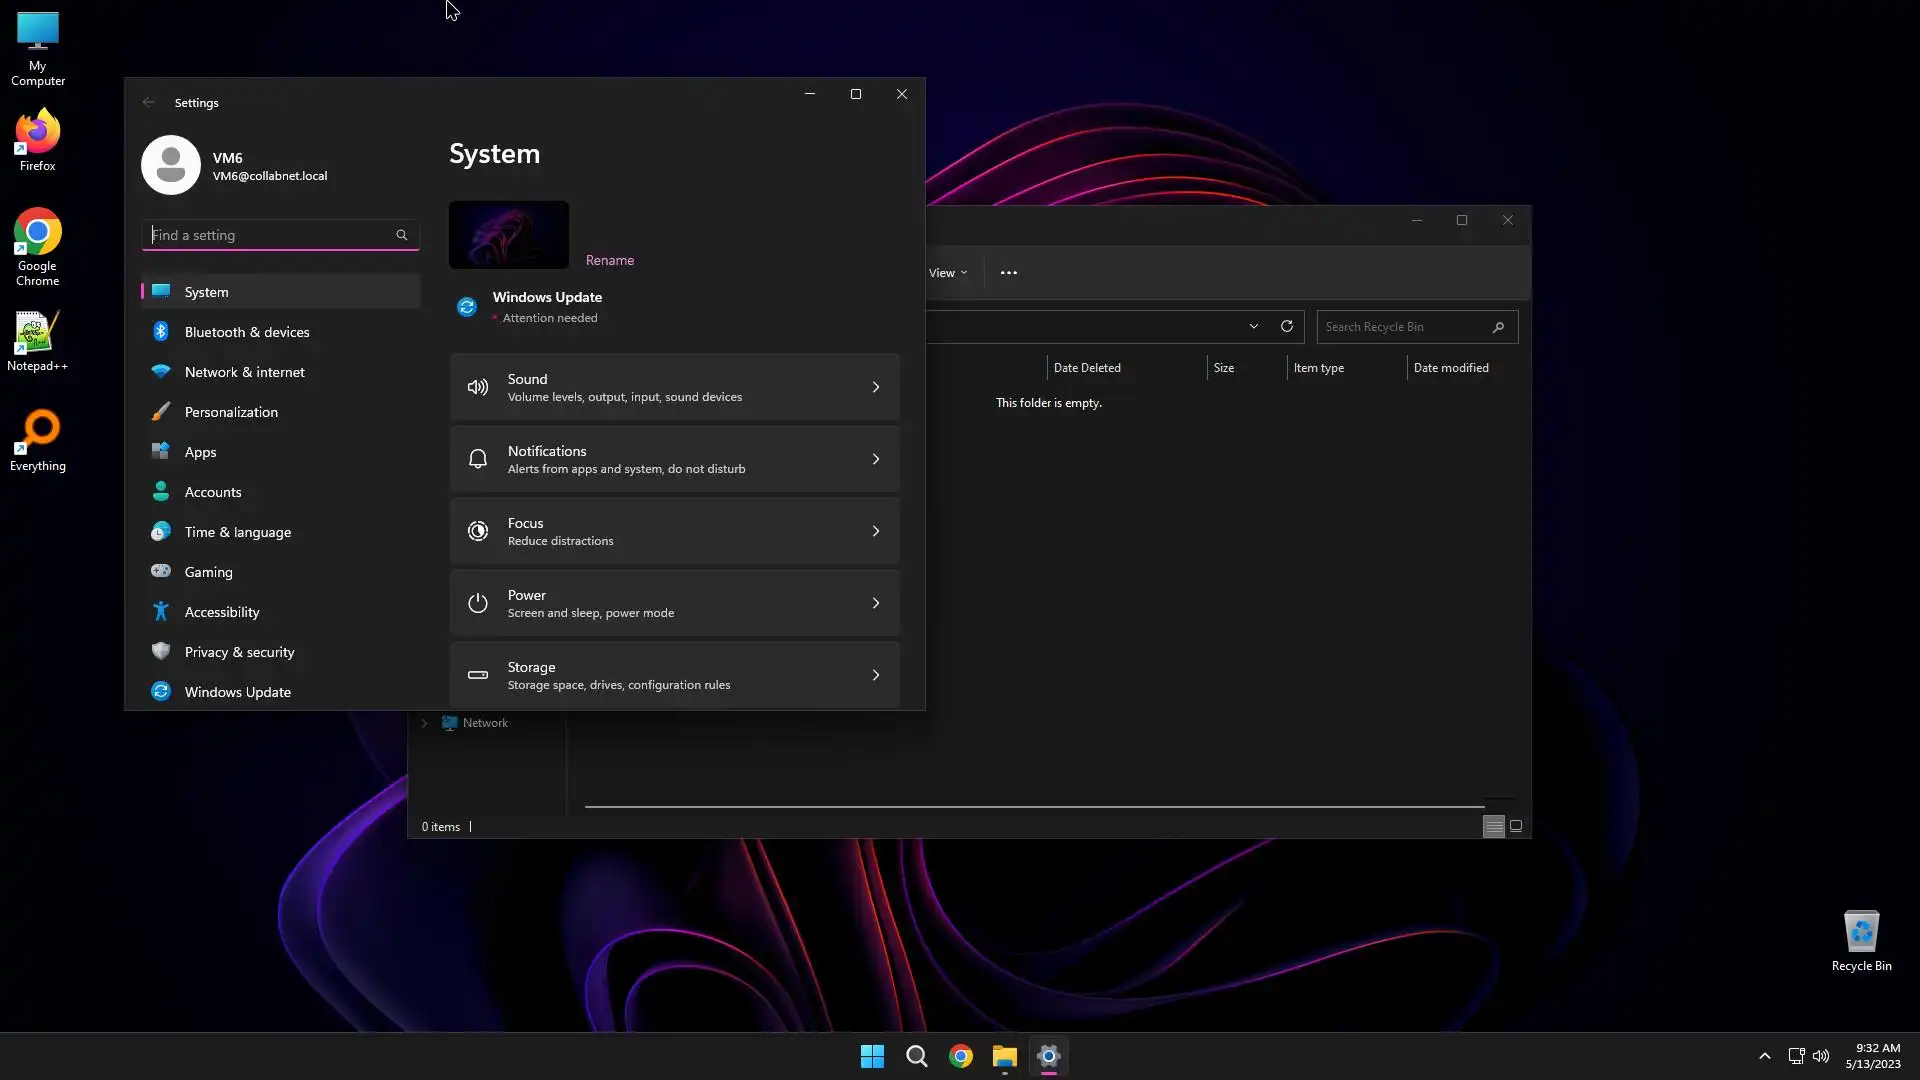Click the Refresh icon in Recycle Bin window
Screen dimensions: 1920x1080
click(1287, 326)
